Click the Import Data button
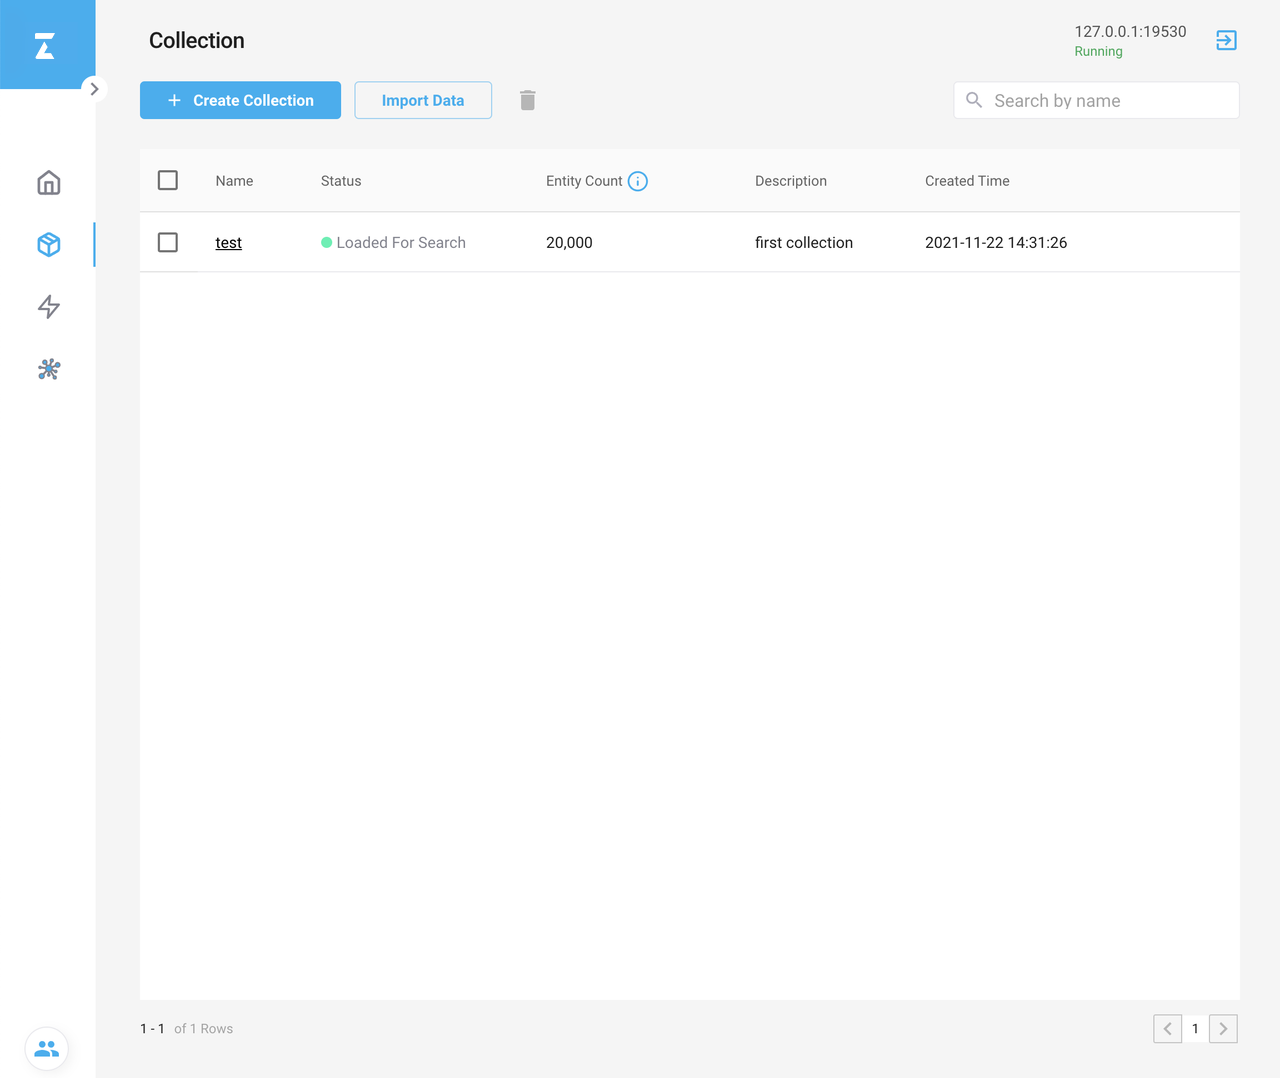Viewport: 1280px width, 1078px height. tap(423, 100)
